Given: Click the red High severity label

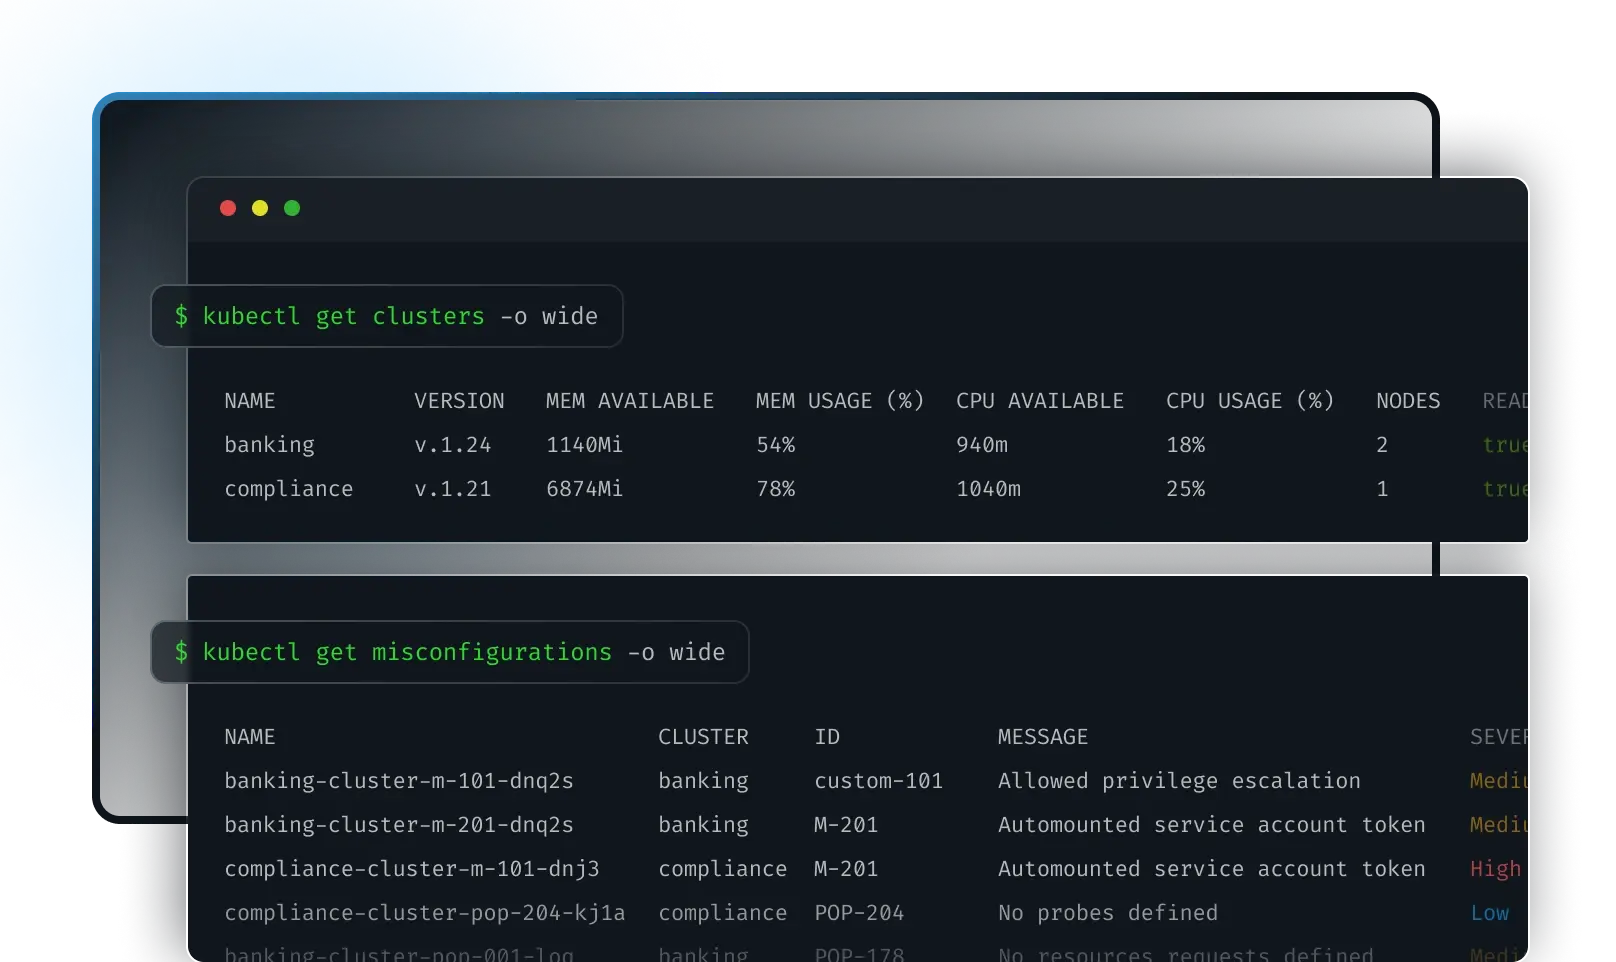Looking at the screenshot, I should coord(1494,869).
